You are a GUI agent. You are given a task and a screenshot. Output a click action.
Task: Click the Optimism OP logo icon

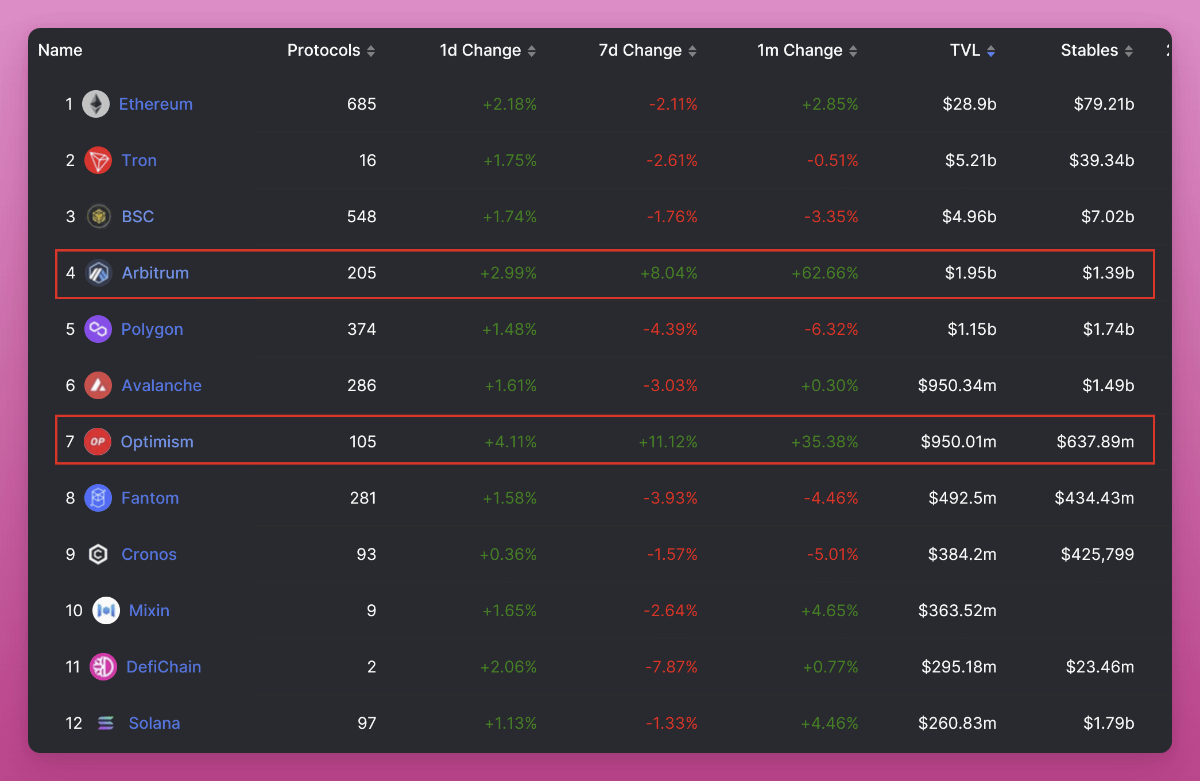click(x=98, y=442)
